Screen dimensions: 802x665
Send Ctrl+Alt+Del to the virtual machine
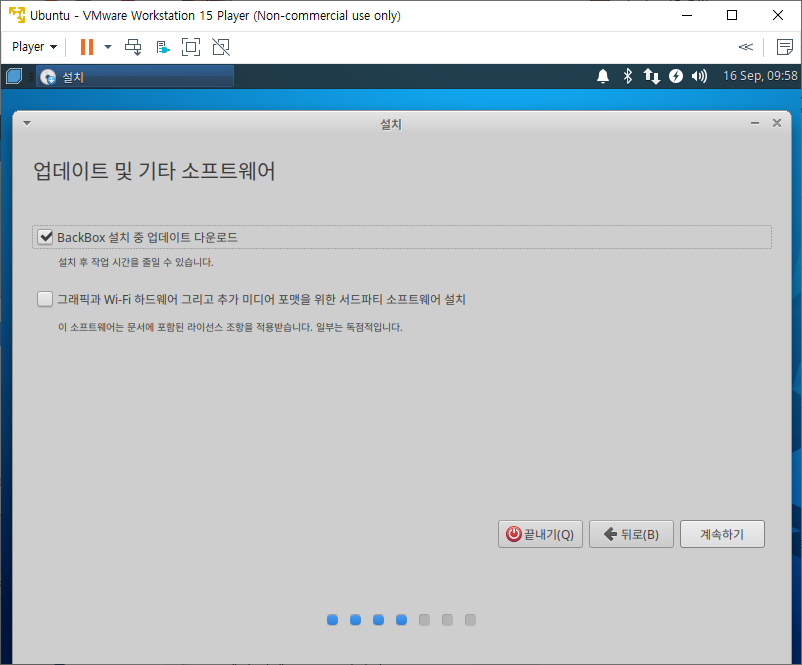[133, 47]
